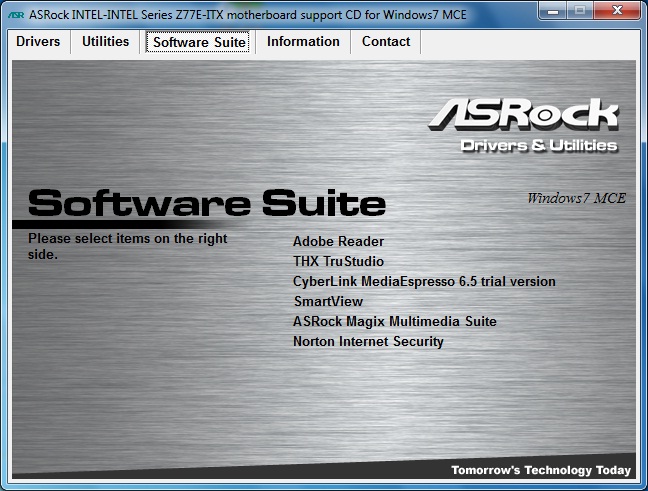Pick Norton Internet Security
Viewport: 648px width, 491px height.
coord(368,341)
